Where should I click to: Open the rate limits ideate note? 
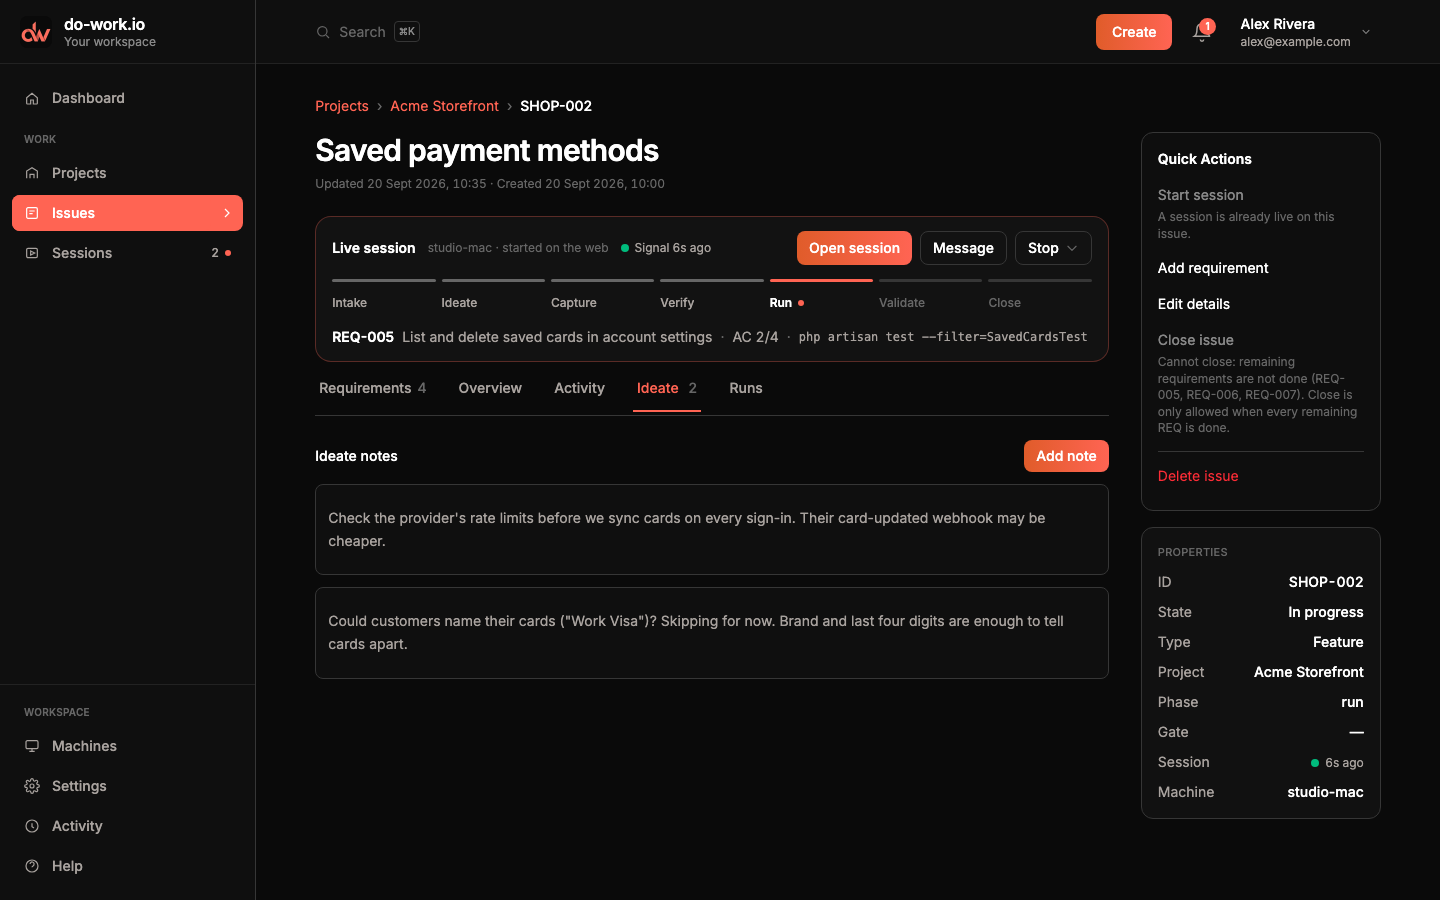[712, 530]
